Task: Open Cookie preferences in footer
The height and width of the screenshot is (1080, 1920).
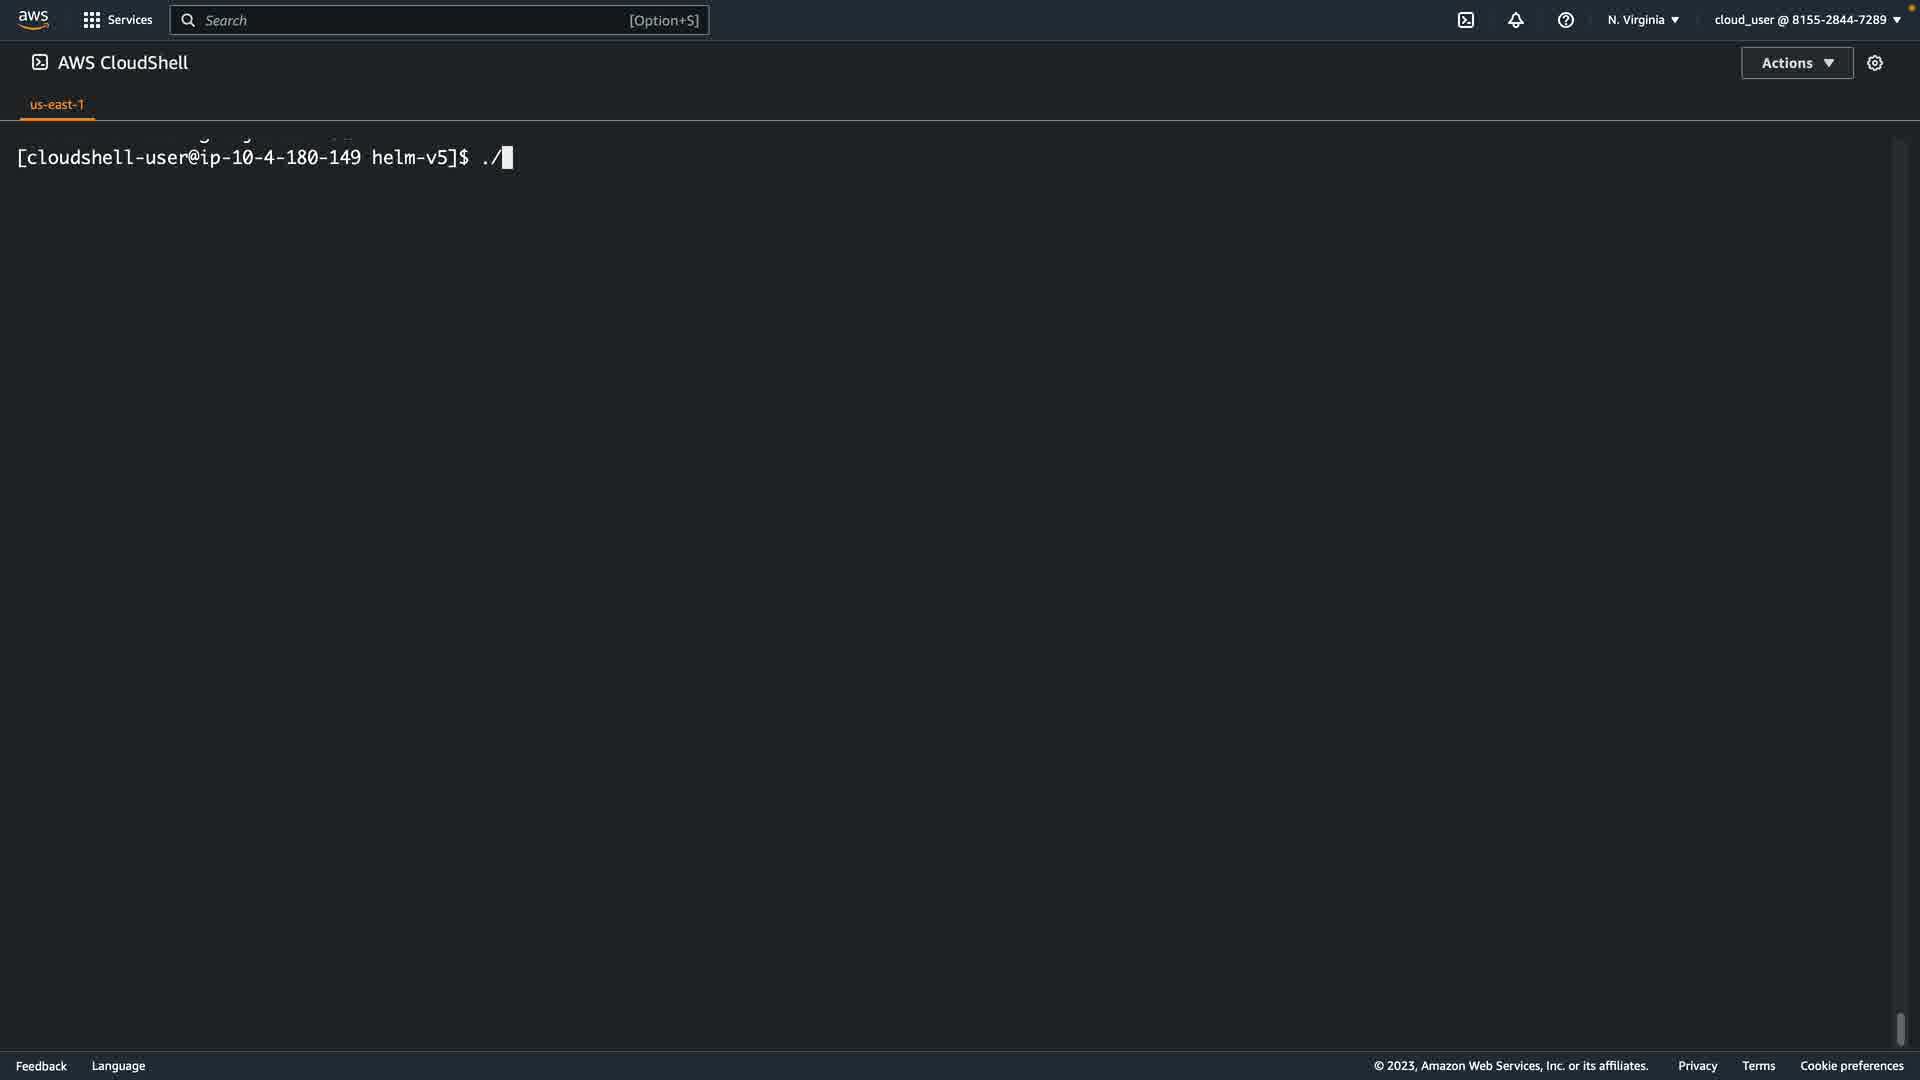Action: pyautogui.click(x=1851, y=1066)
